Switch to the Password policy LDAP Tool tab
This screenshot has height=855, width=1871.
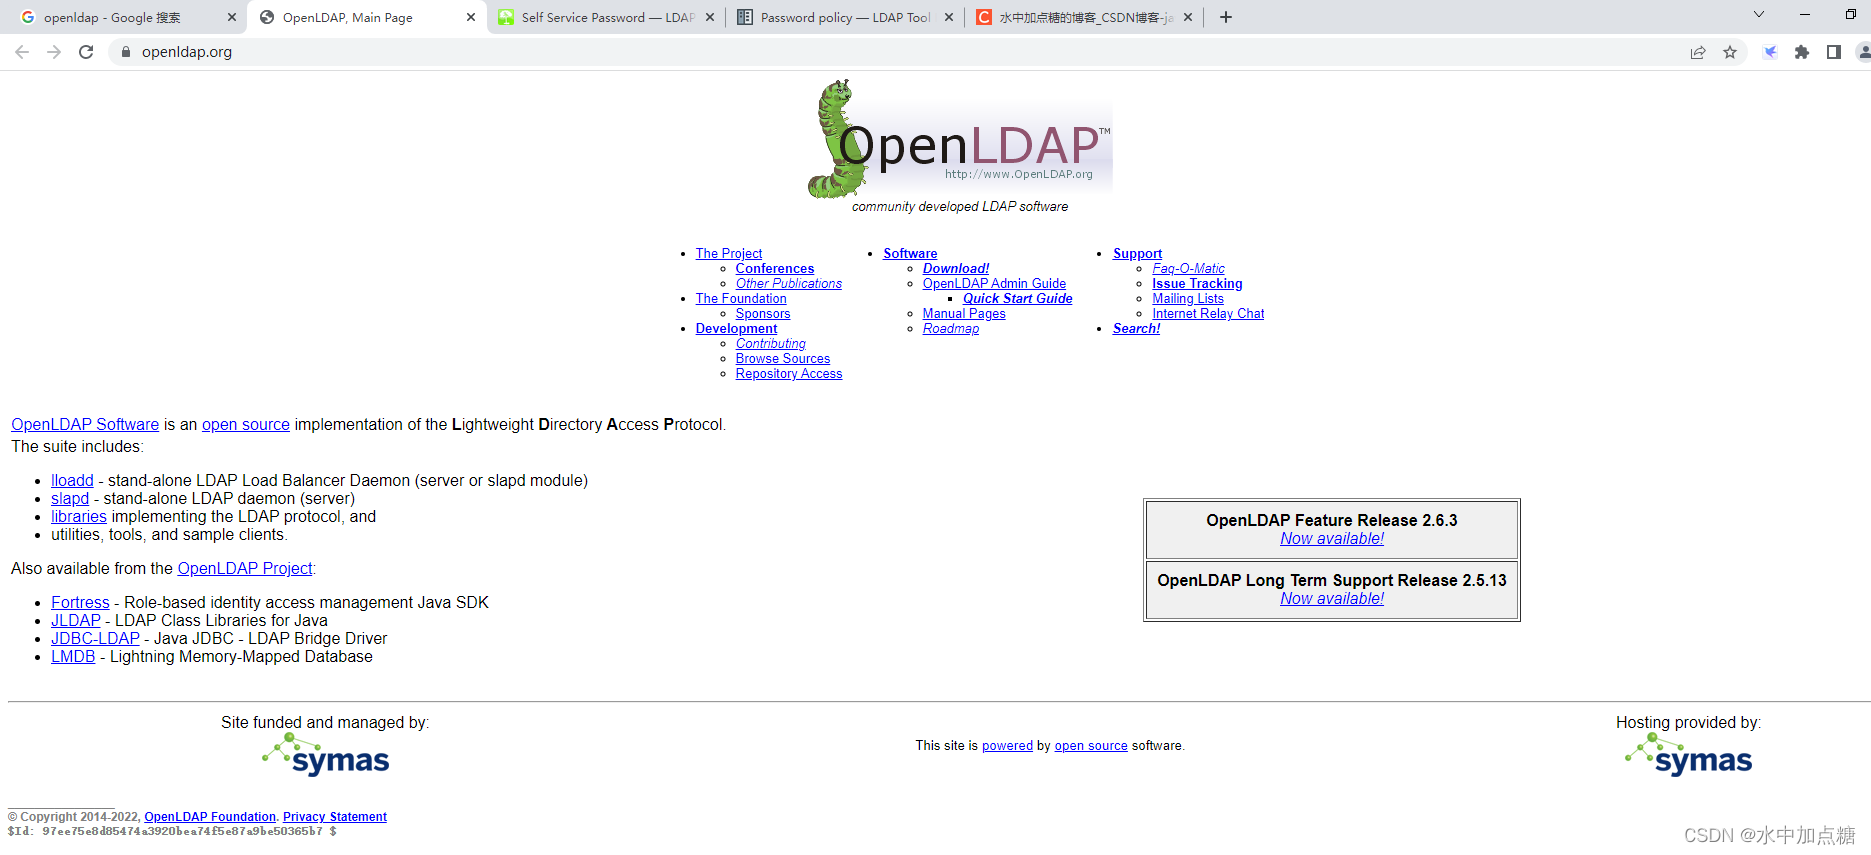(846, 17)
